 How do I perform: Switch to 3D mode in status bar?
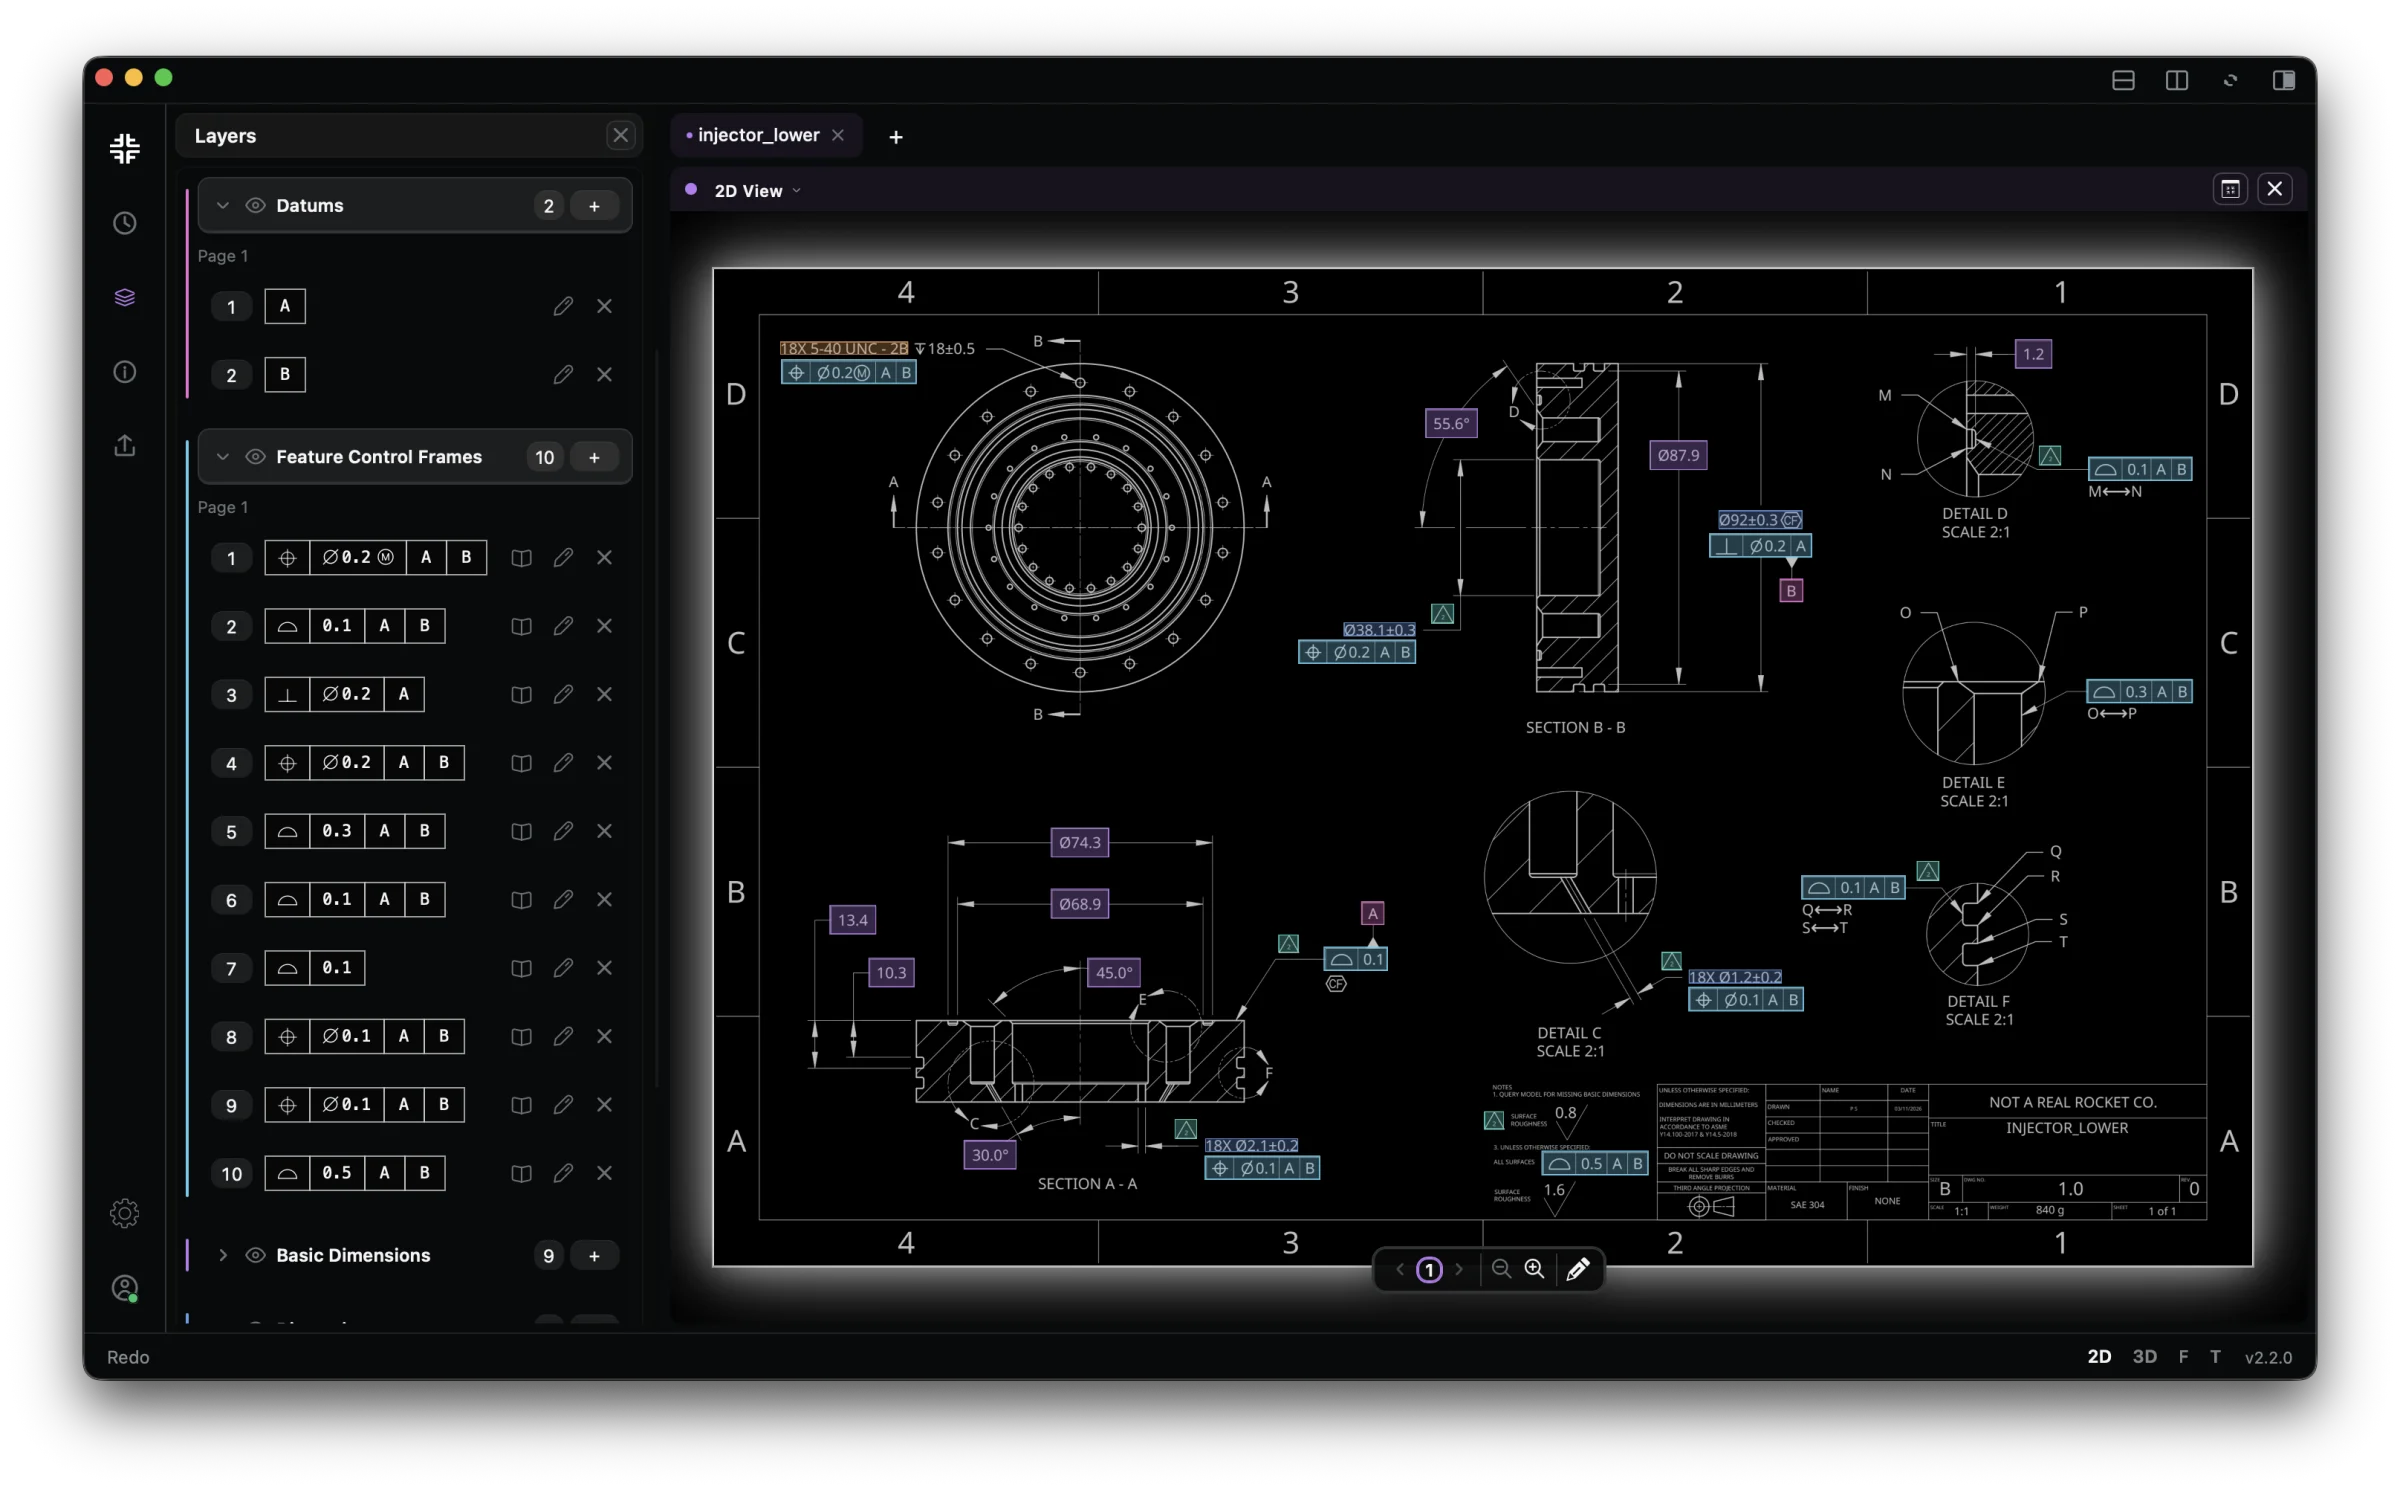point(2145,1356)
